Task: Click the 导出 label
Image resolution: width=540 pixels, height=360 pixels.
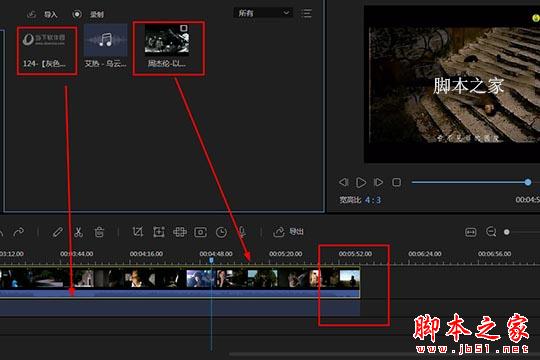Action: pyautogui.click(x=296, y=232)
